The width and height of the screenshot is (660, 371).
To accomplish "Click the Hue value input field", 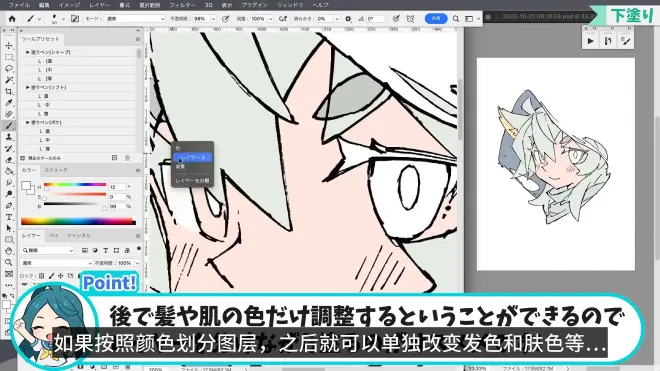I will click(x=117, y=187).
